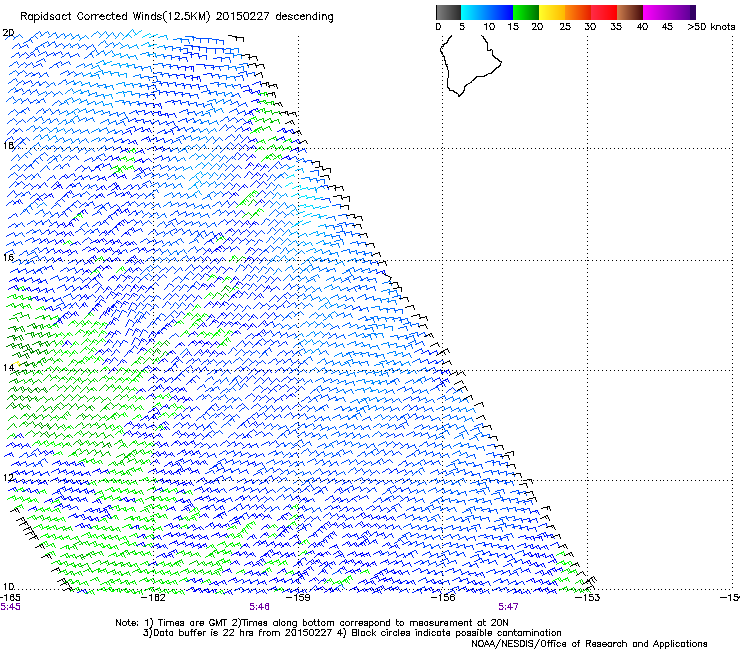Click the cyan 5–10 knots legend swatch

[474, 12]
